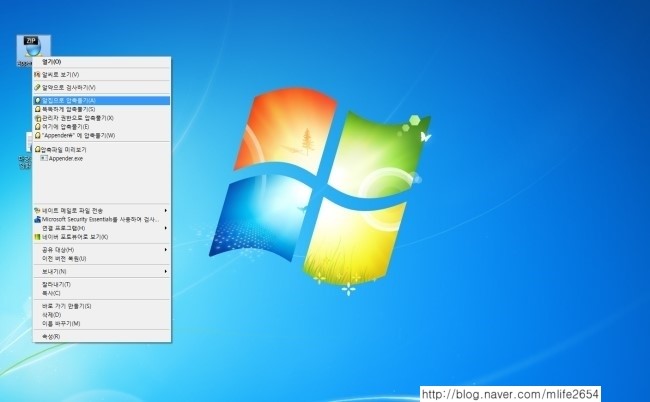This screenshot has width=650, height=402.
Task: Select Appender.exe in the archive preview
Action: coord(62,158)
